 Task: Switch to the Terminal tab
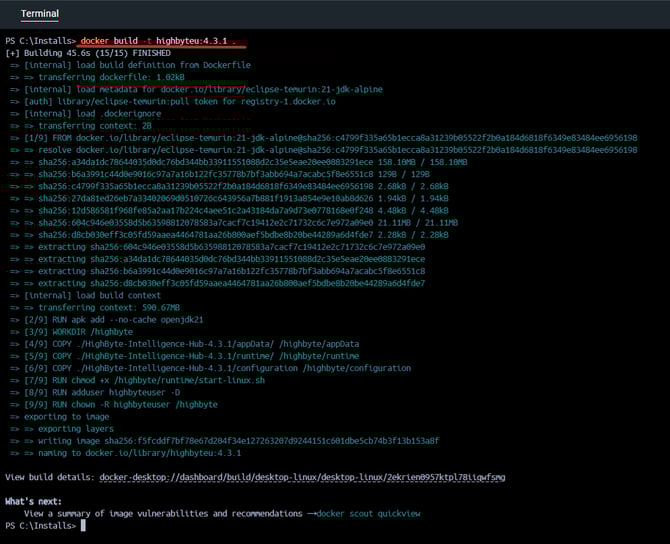point(39,14)
